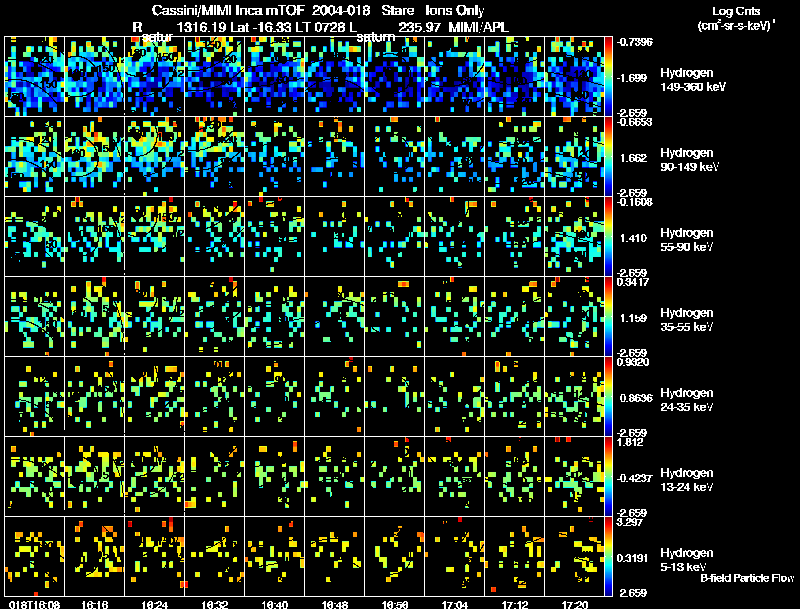Open the 35-55 keV panel at 16:48
800x609 pixels.
click(335, 317)
